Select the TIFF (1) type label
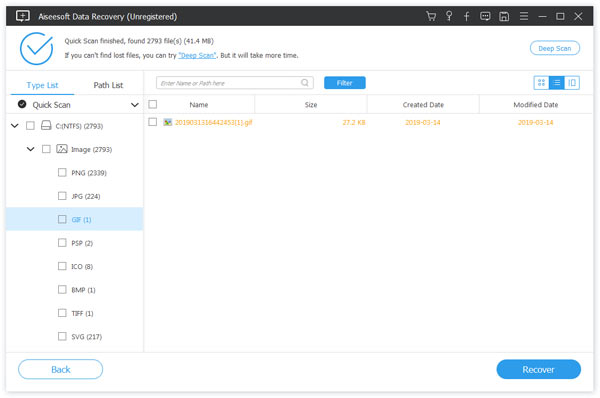This screenshot has width=600, height=398. (82, 313)
